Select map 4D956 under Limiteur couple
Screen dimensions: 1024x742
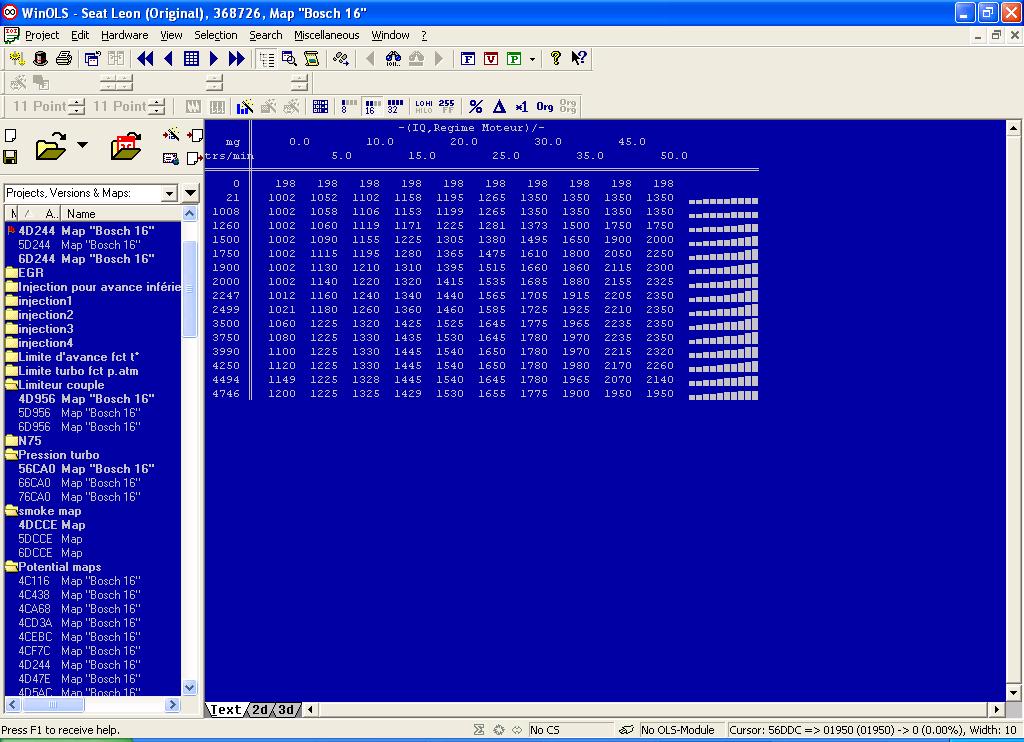[x=86, y=399]
